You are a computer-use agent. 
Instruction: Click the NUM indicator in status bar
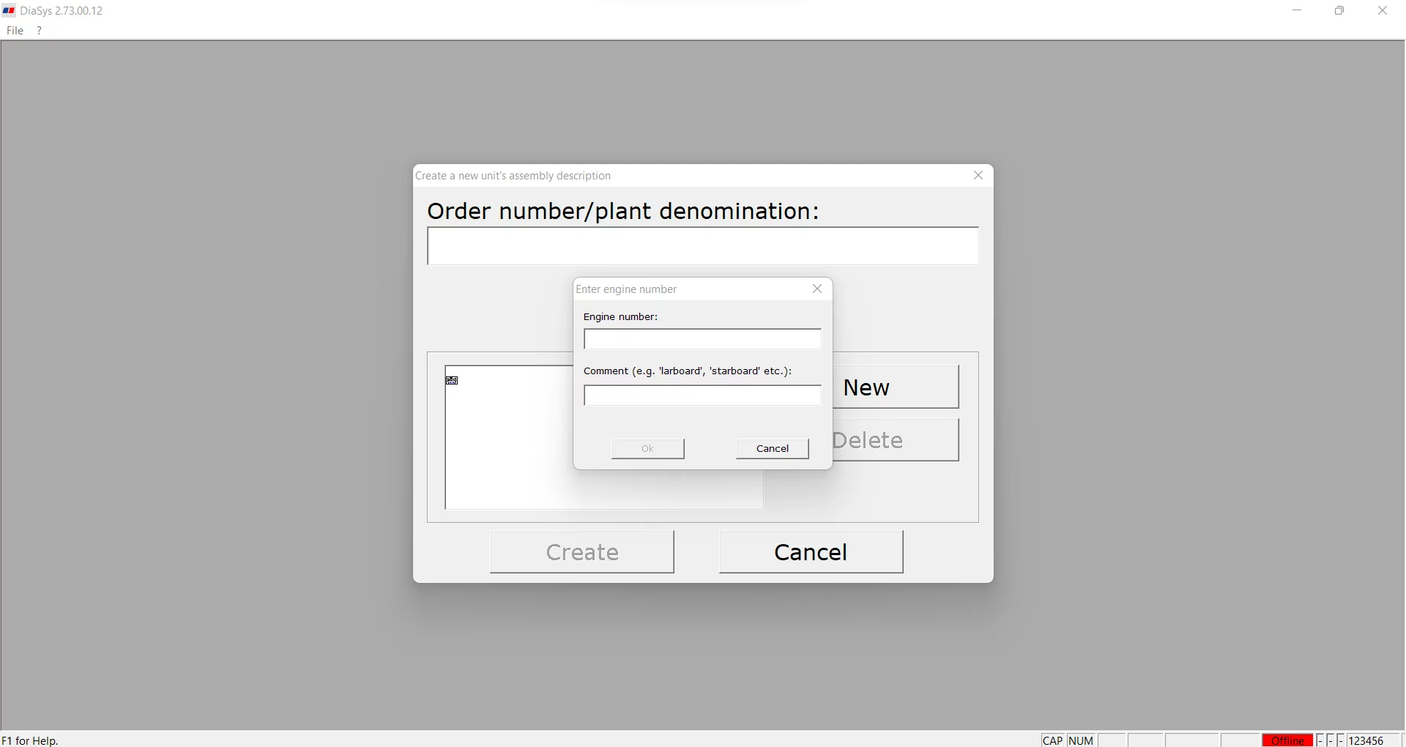tap(1081, 740)
